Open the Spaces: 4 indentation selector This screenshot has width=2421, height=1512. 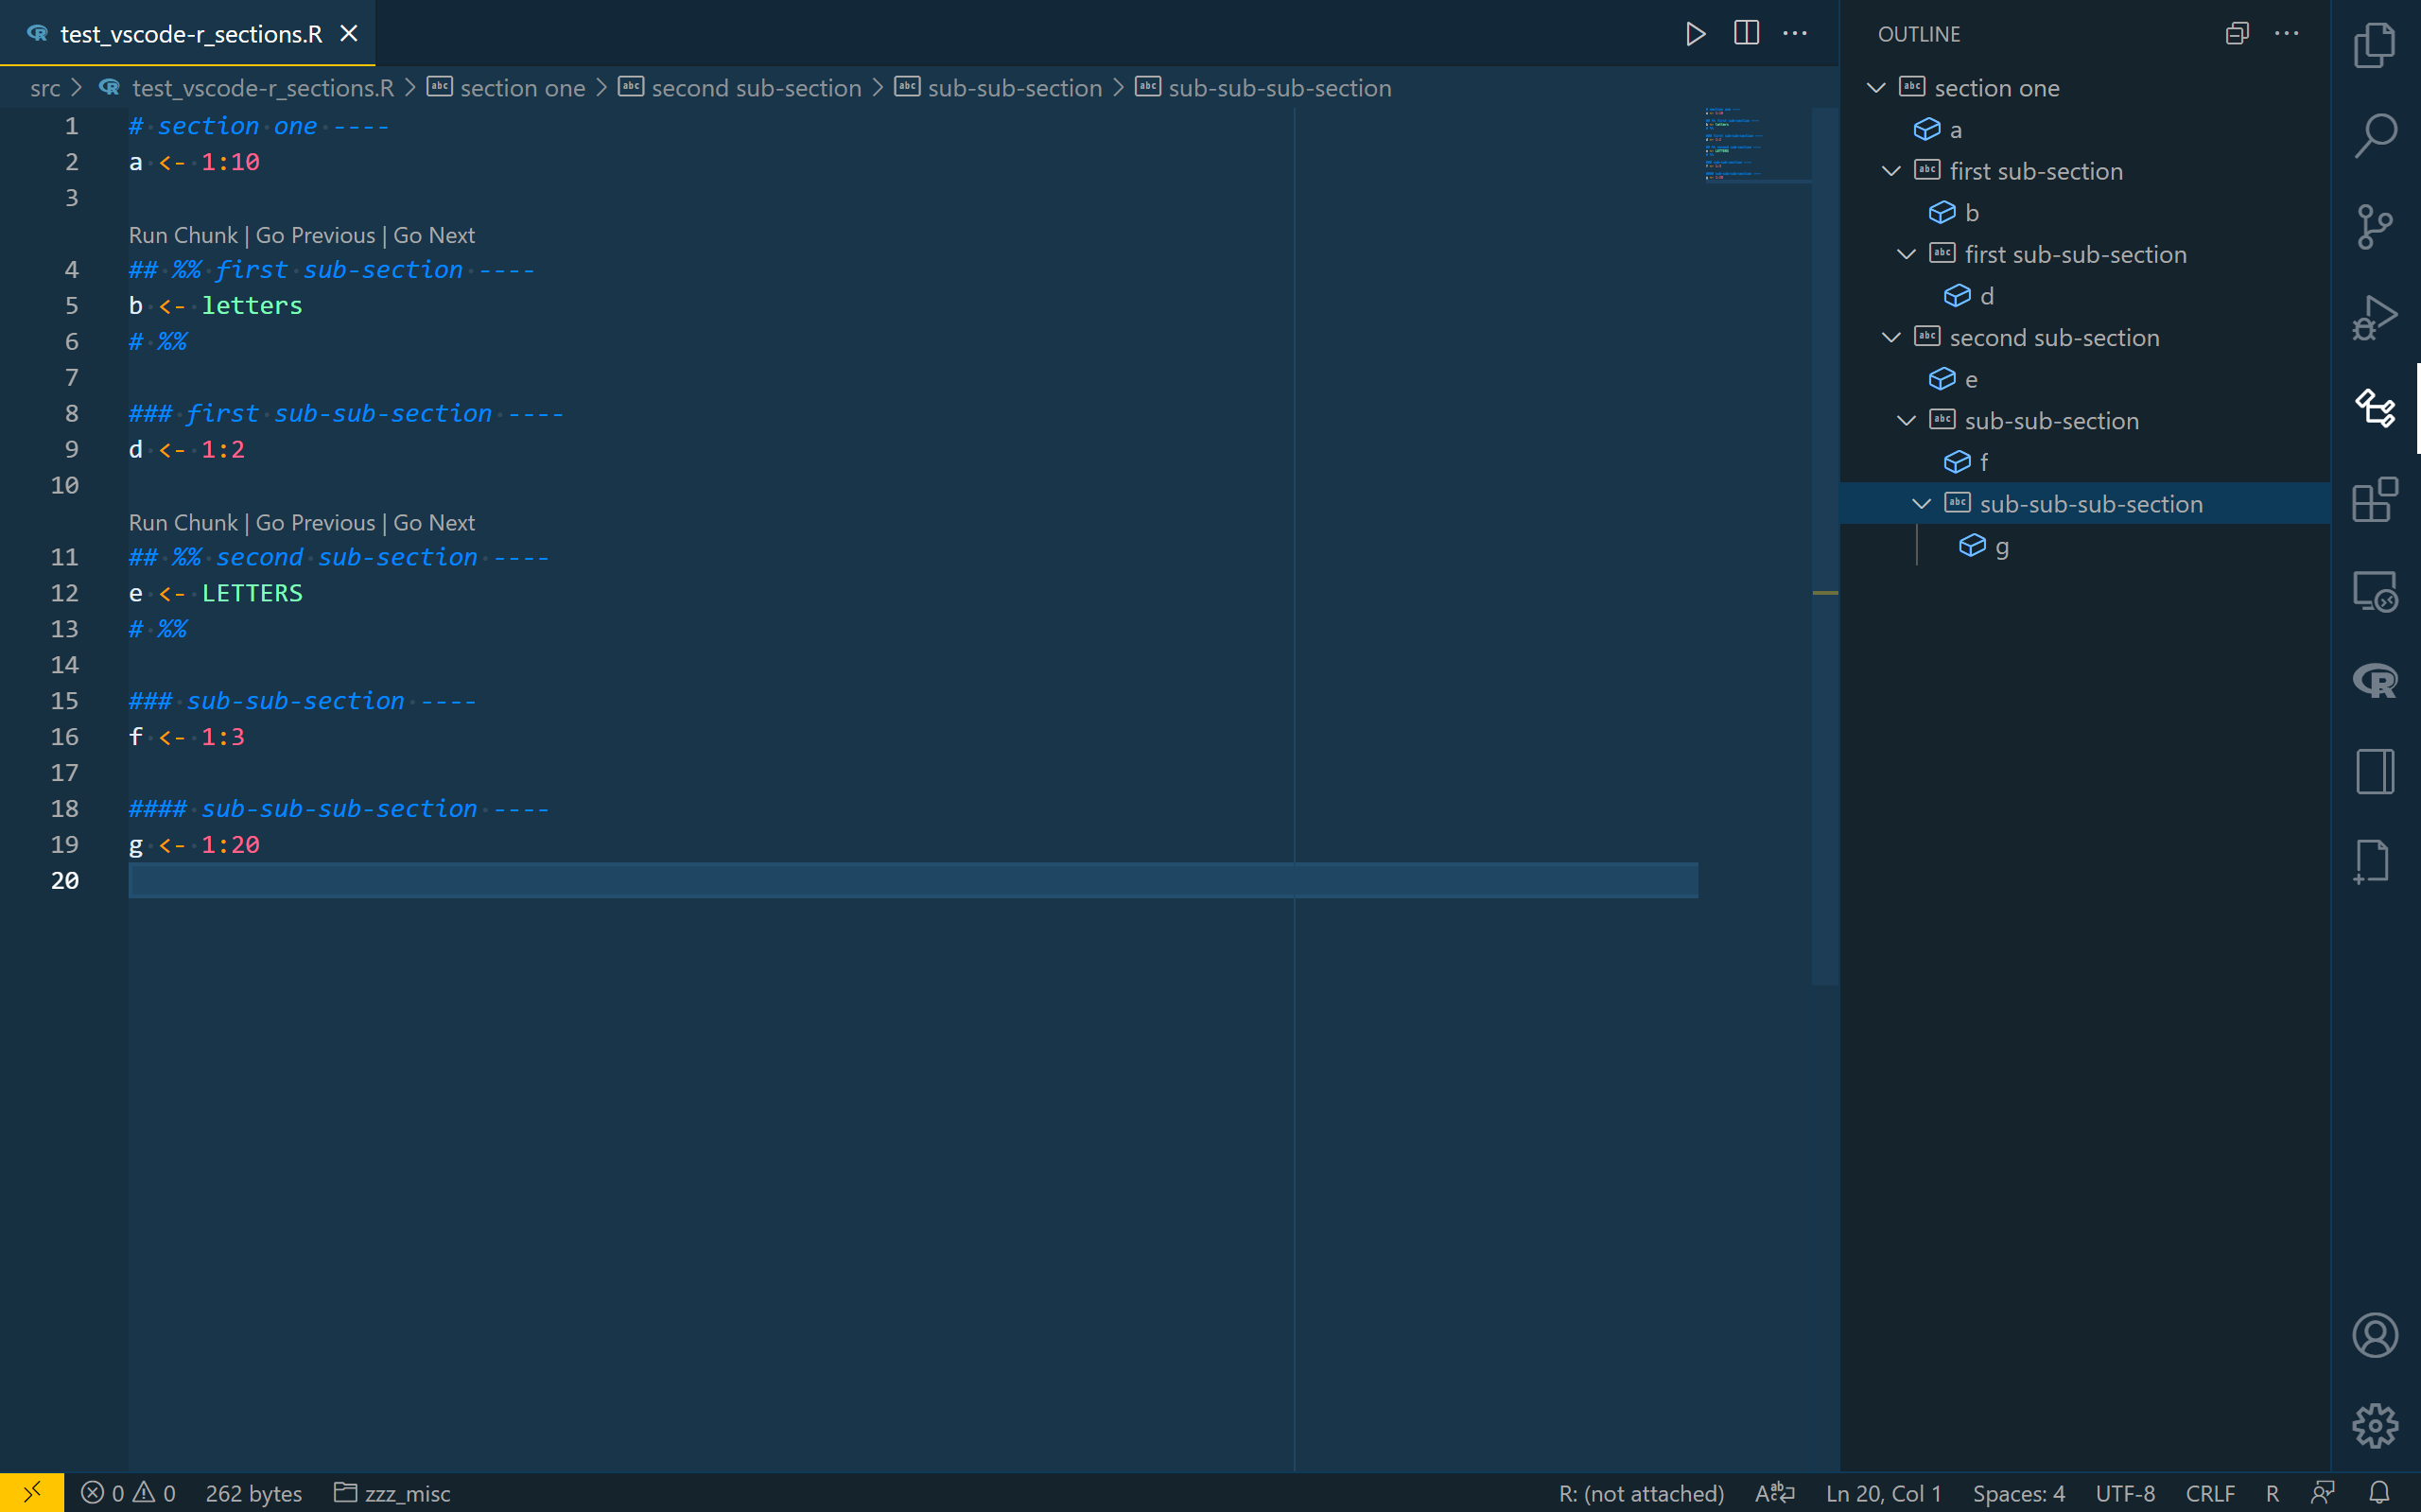[2018, 1493]
